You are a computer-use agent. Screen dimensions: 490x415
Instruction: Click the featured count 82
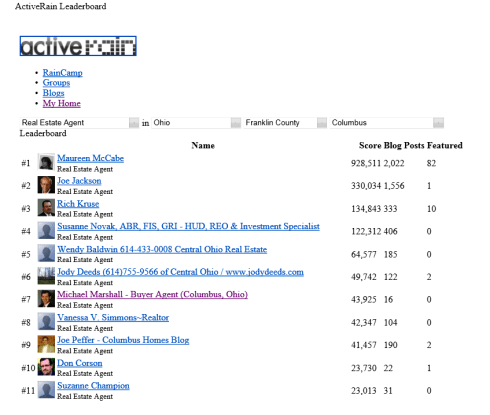point(431,163)
